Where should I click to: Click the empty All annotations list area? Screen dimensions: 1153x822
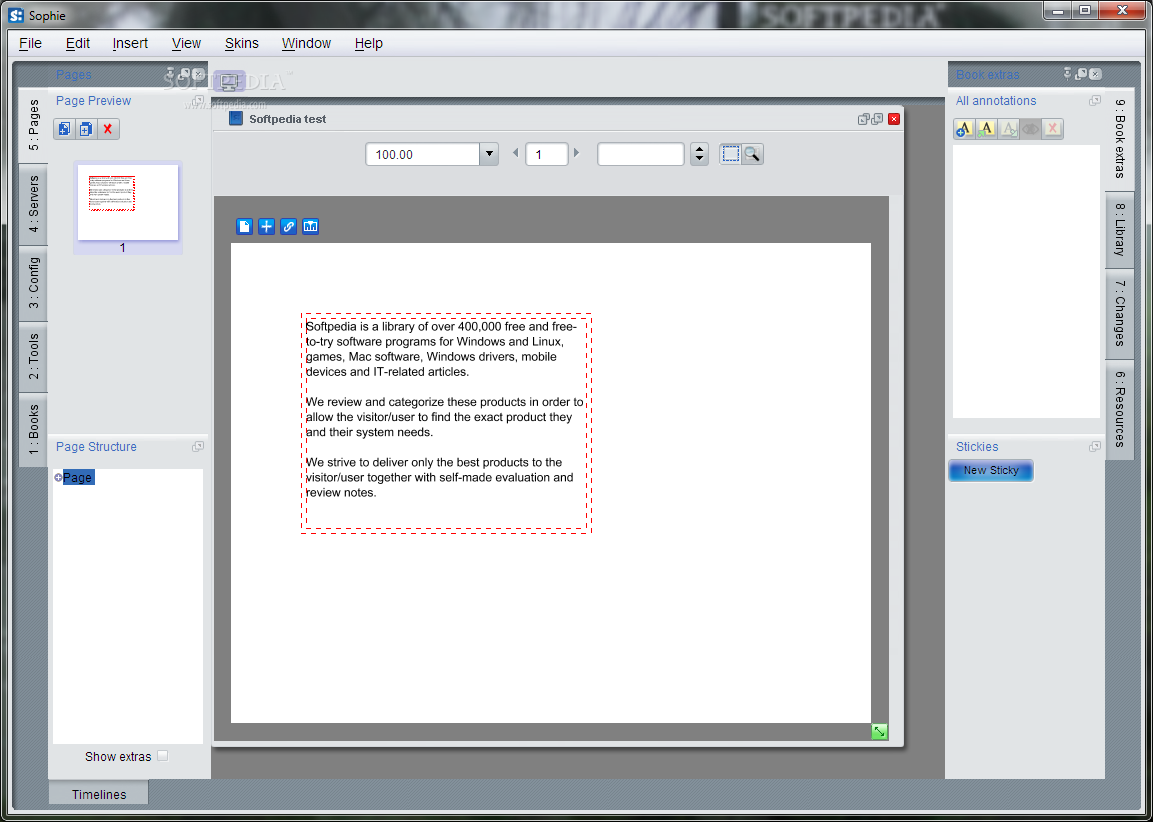tap(1027, 282)
